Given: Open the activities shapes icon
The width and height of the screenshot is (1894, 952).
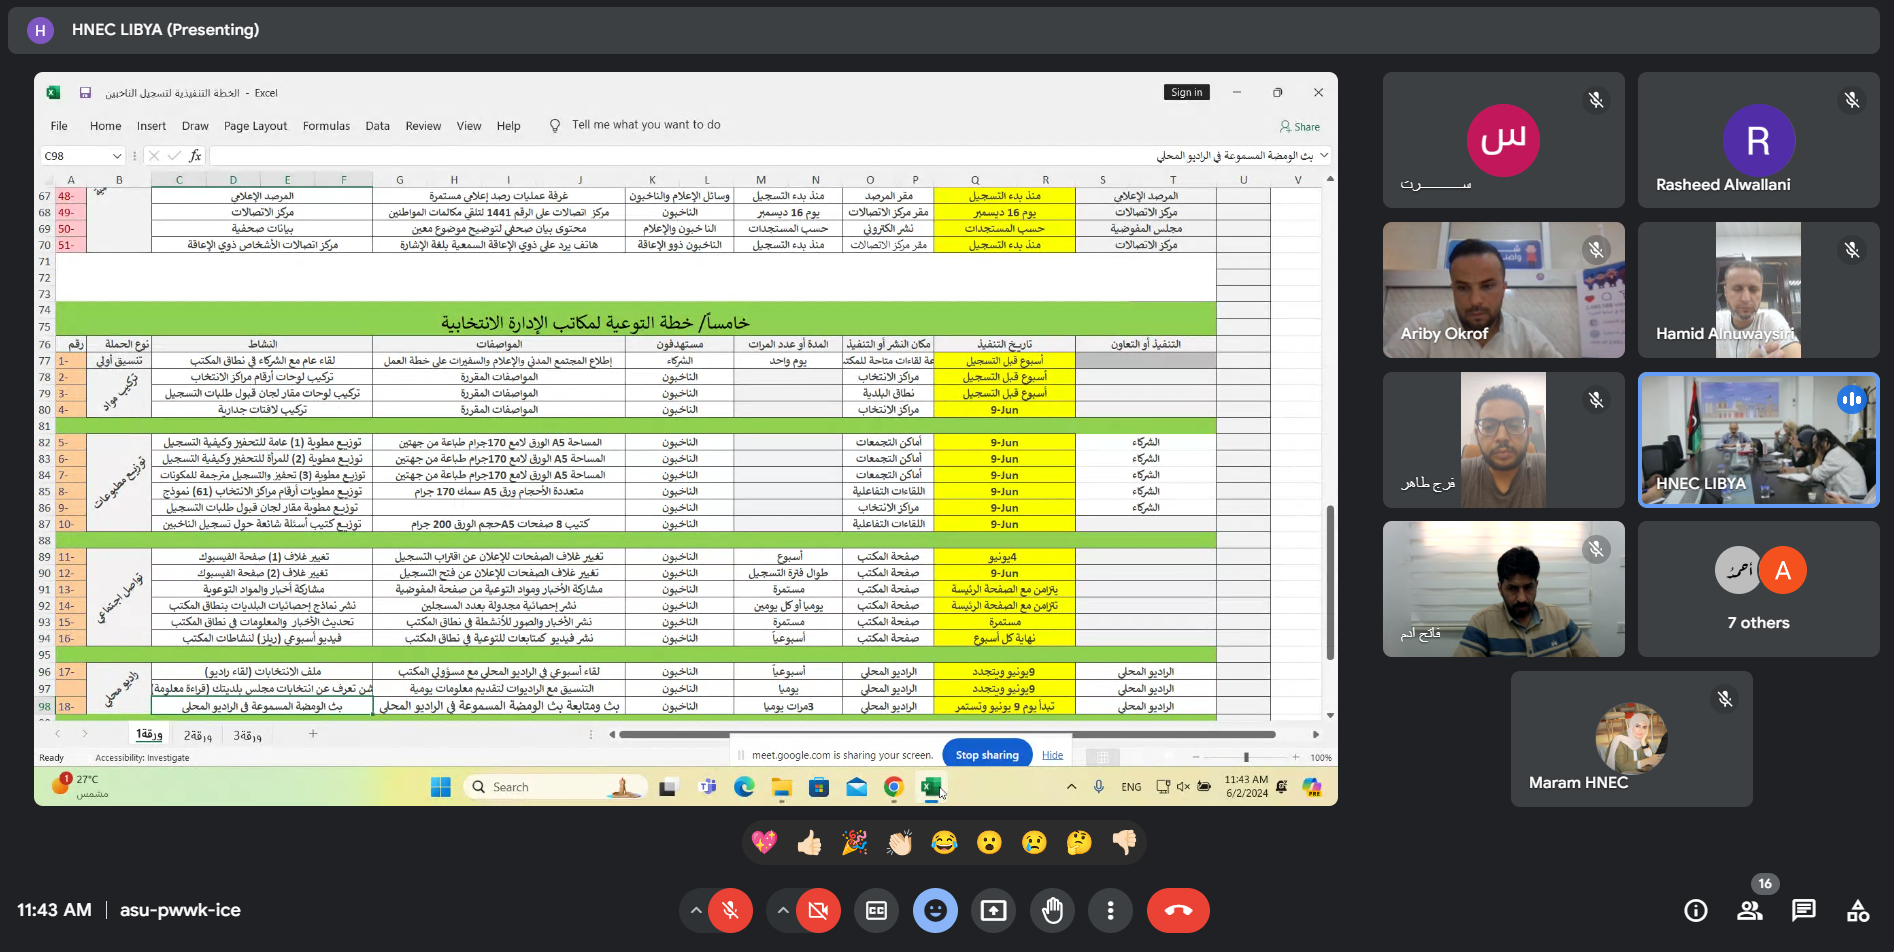Looking at the screenshot, I should coord(1857,910).
